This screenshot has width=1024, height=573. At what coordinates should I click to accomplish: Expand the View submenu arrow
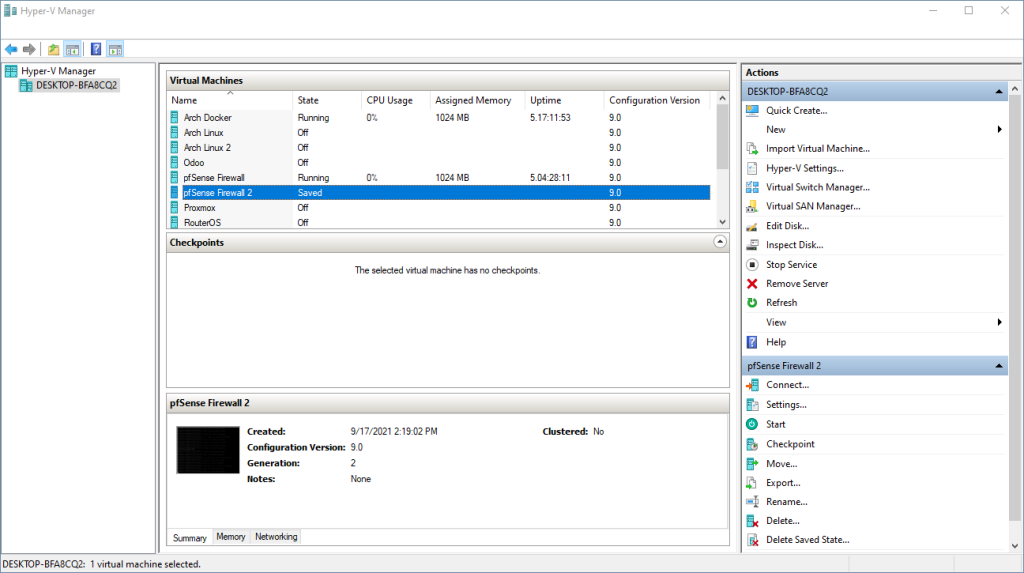(x=999, y=322)
